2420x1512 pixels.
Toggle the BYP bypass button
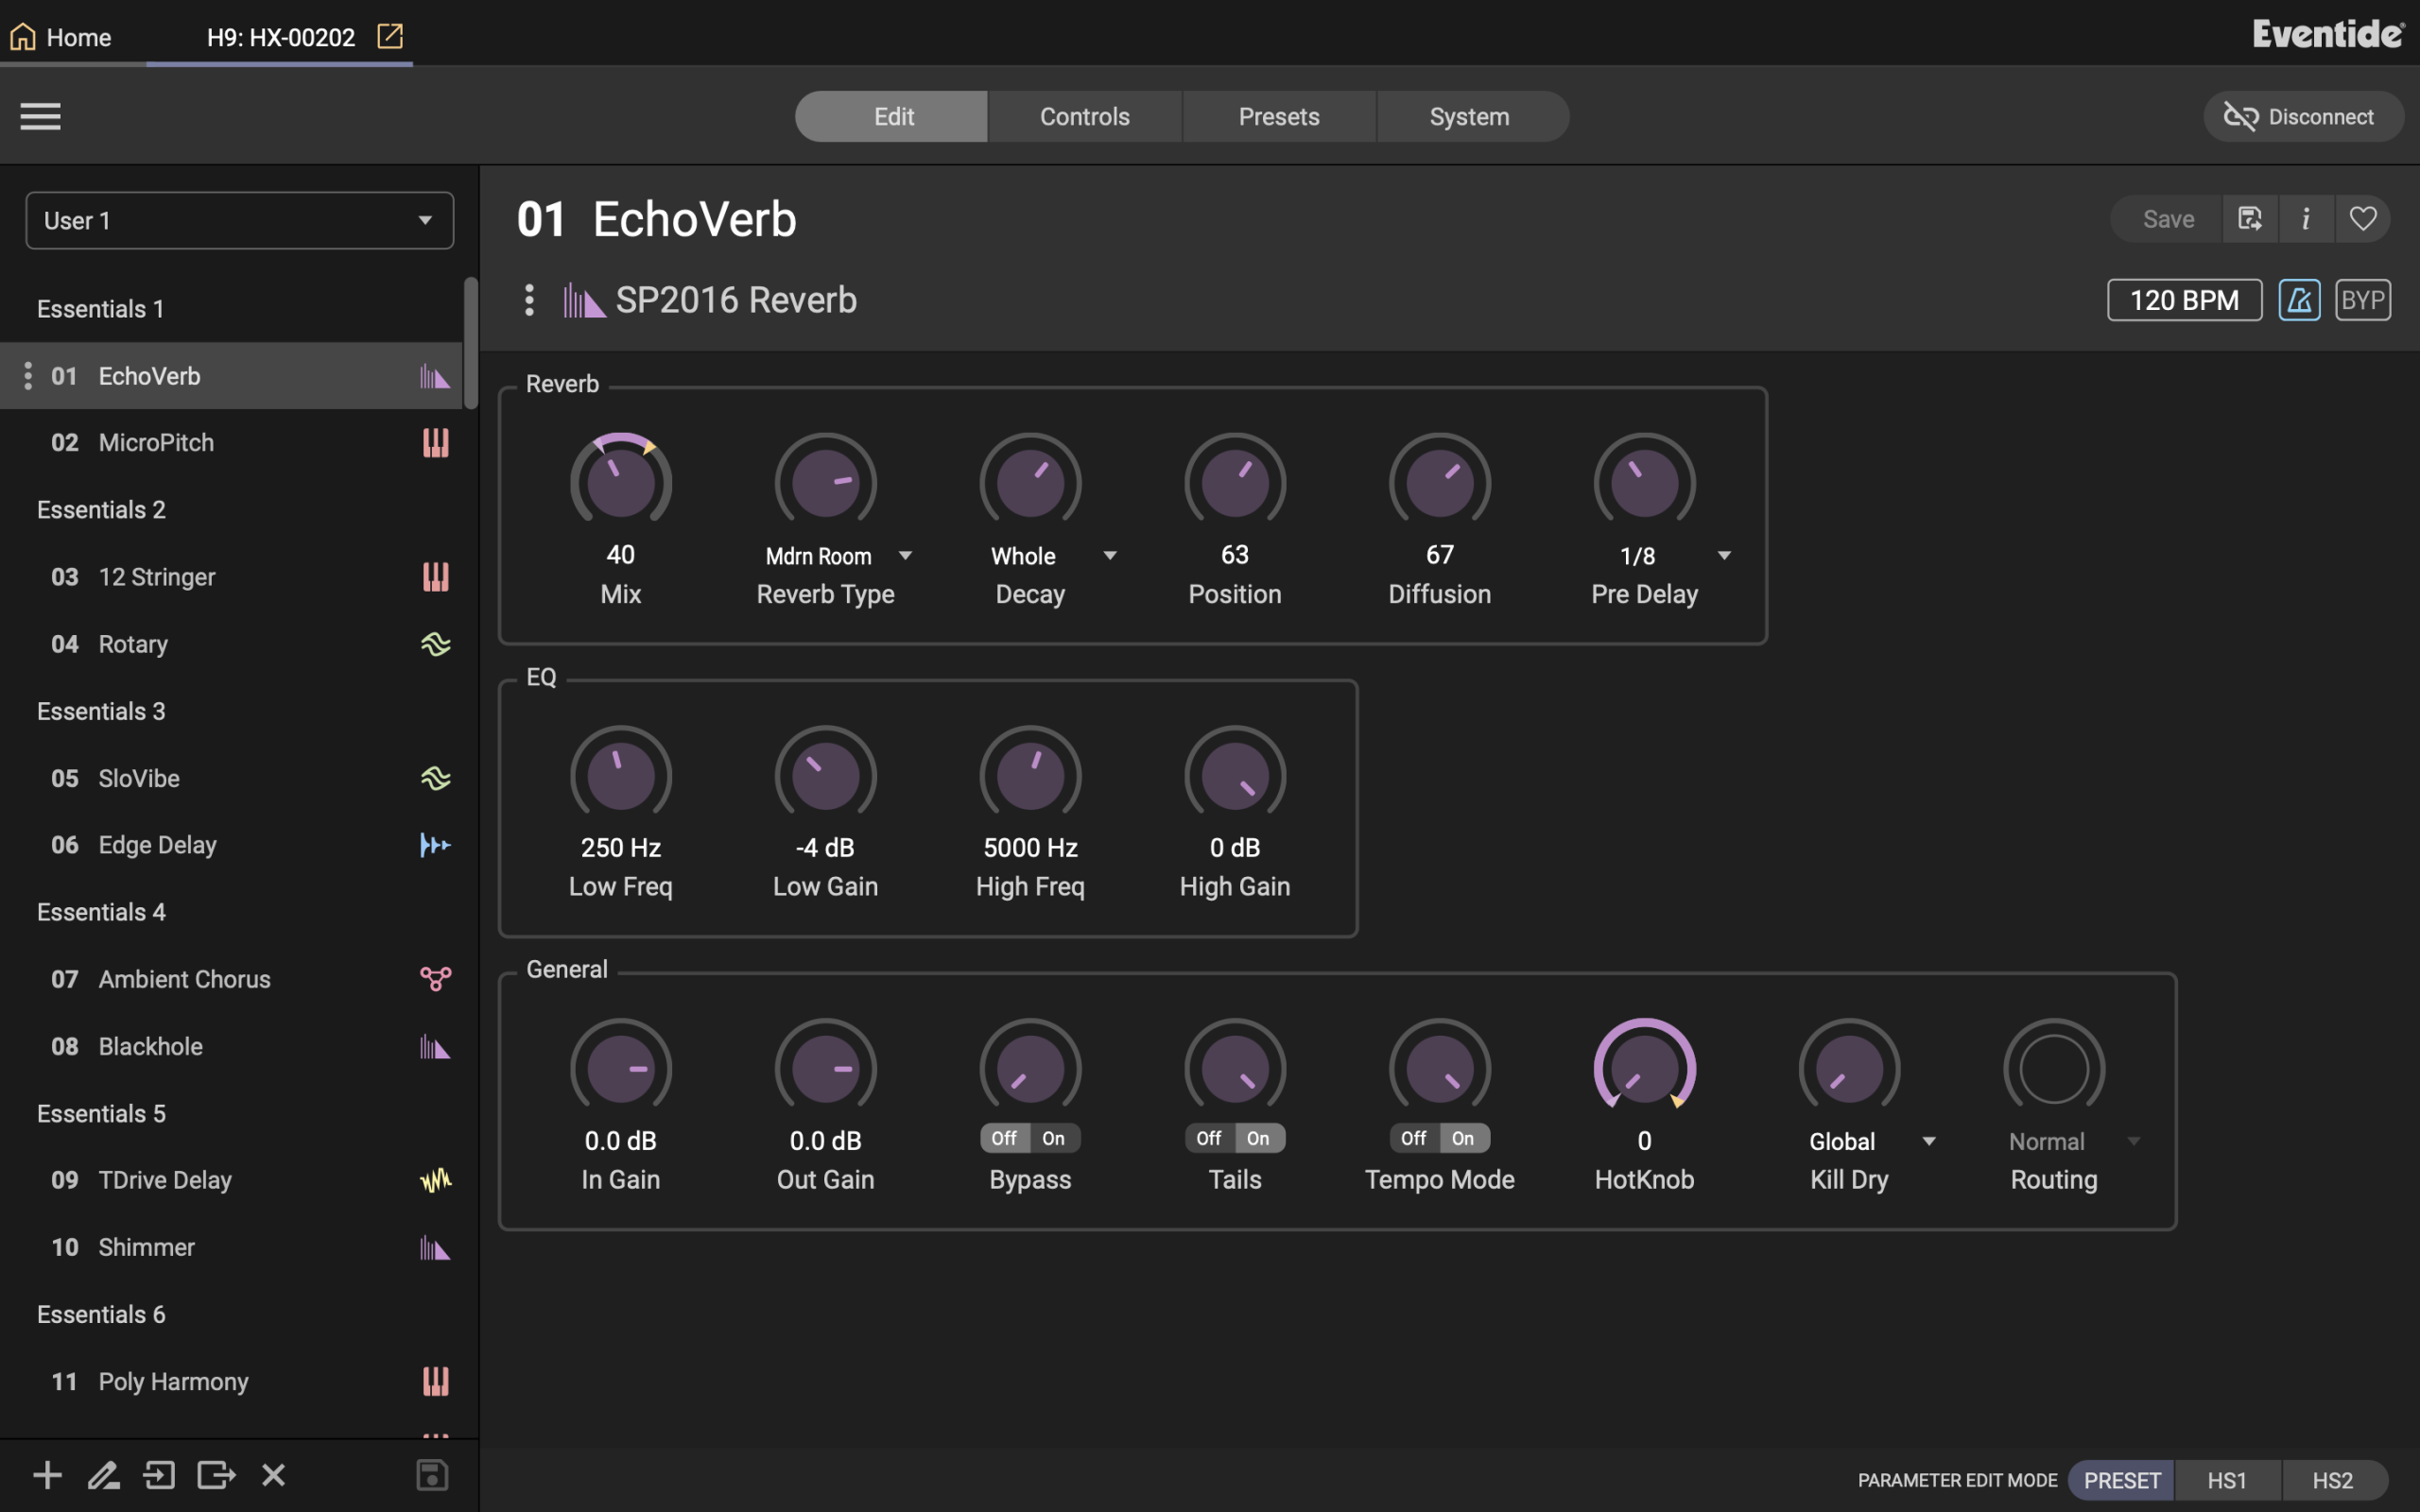point(2363,300)
